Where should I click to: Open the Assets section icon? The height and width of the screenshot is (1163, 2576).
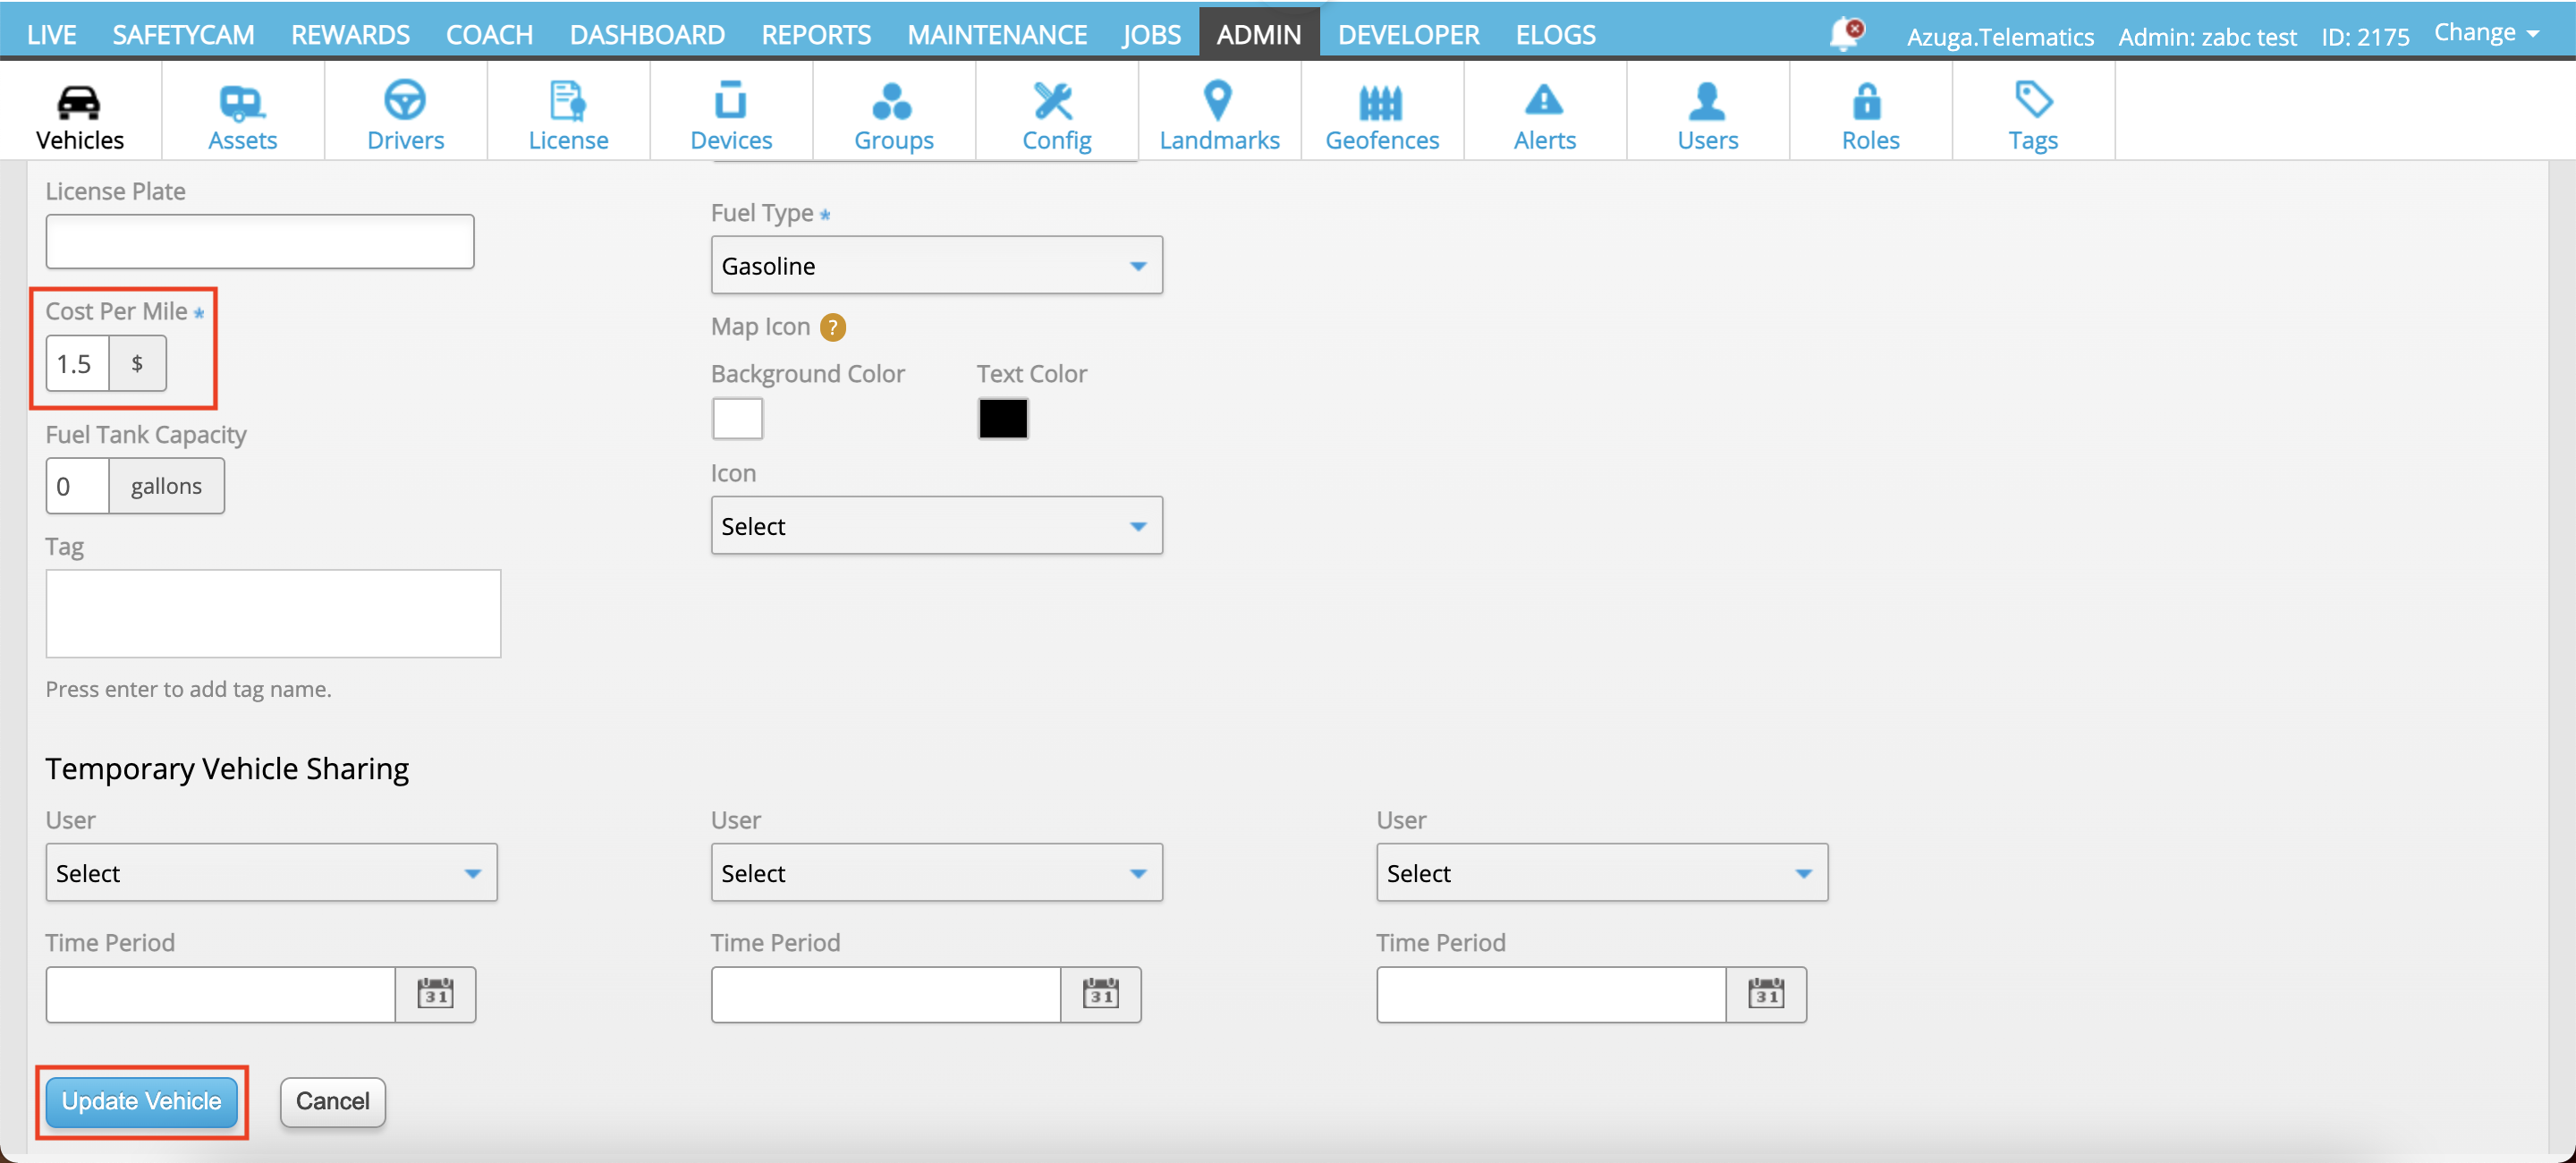(241, 101)
